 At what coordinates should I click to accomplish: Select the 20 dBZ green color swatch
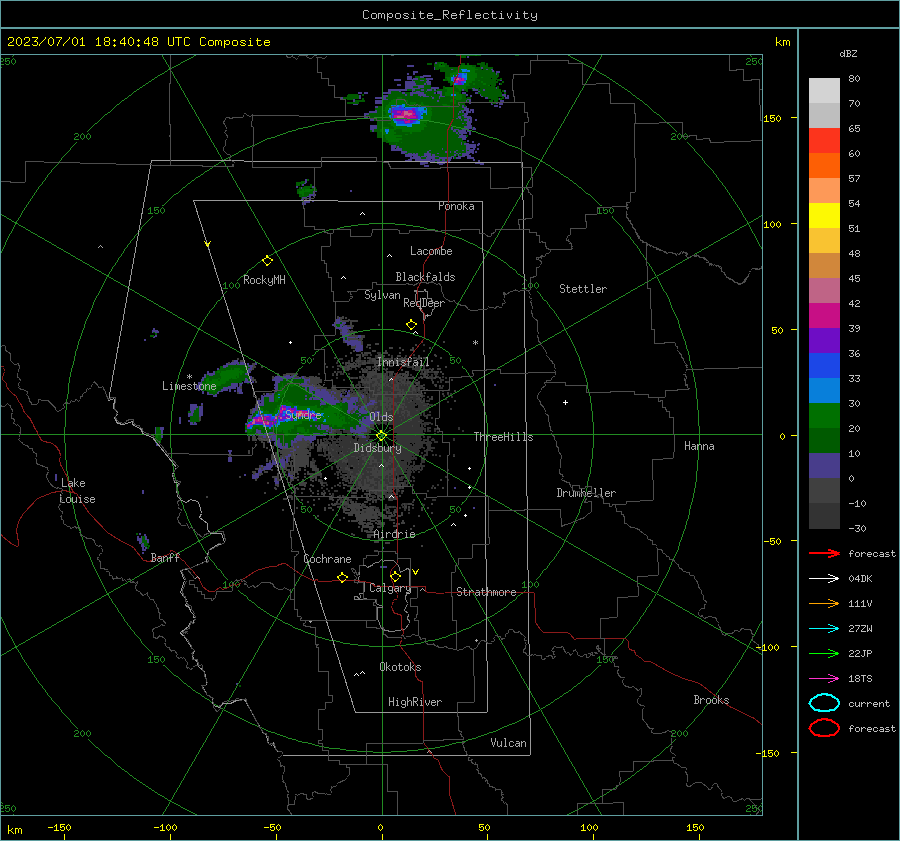824,416
